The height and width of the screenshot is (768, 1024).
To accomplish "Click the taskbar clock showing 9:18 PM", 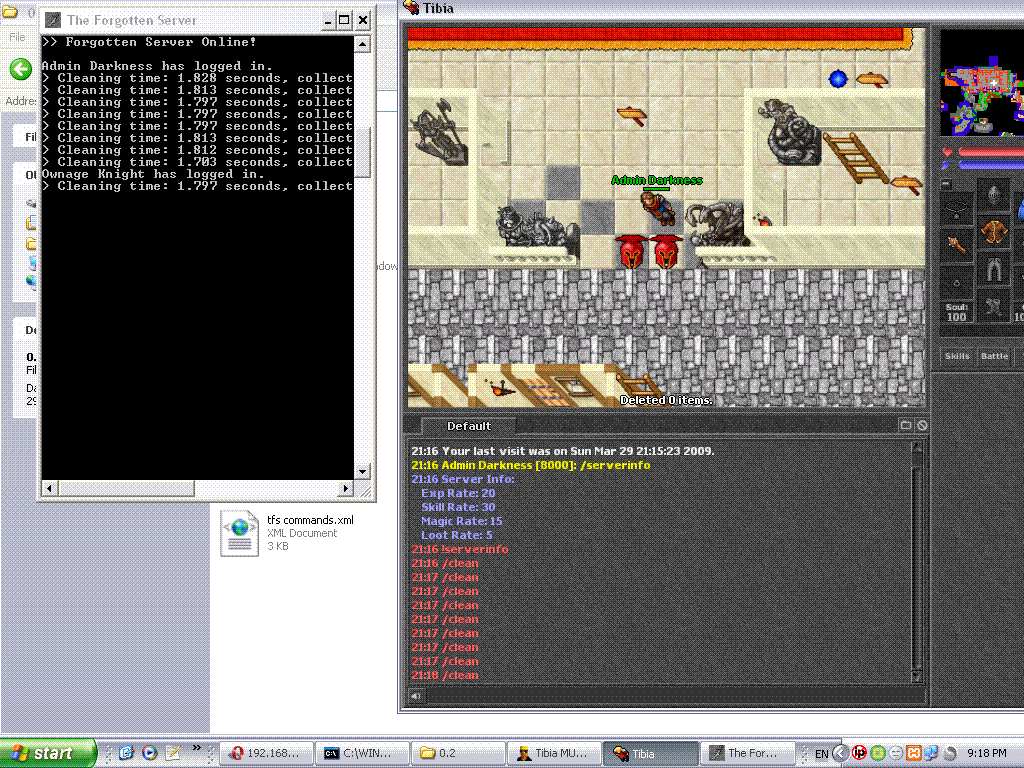I will pos(987,753).
